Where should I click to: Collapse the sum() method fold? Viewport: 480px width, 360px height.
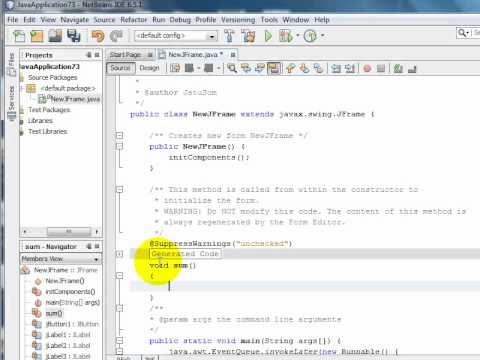tap(119, 276)
